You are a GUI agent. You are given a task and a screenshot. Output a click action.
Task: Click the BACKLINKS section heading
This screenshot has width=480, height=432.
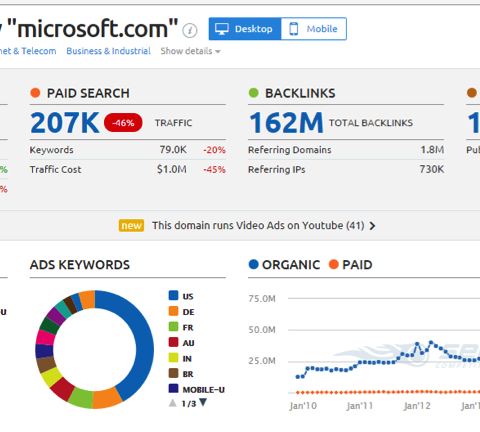pos(300,93)
